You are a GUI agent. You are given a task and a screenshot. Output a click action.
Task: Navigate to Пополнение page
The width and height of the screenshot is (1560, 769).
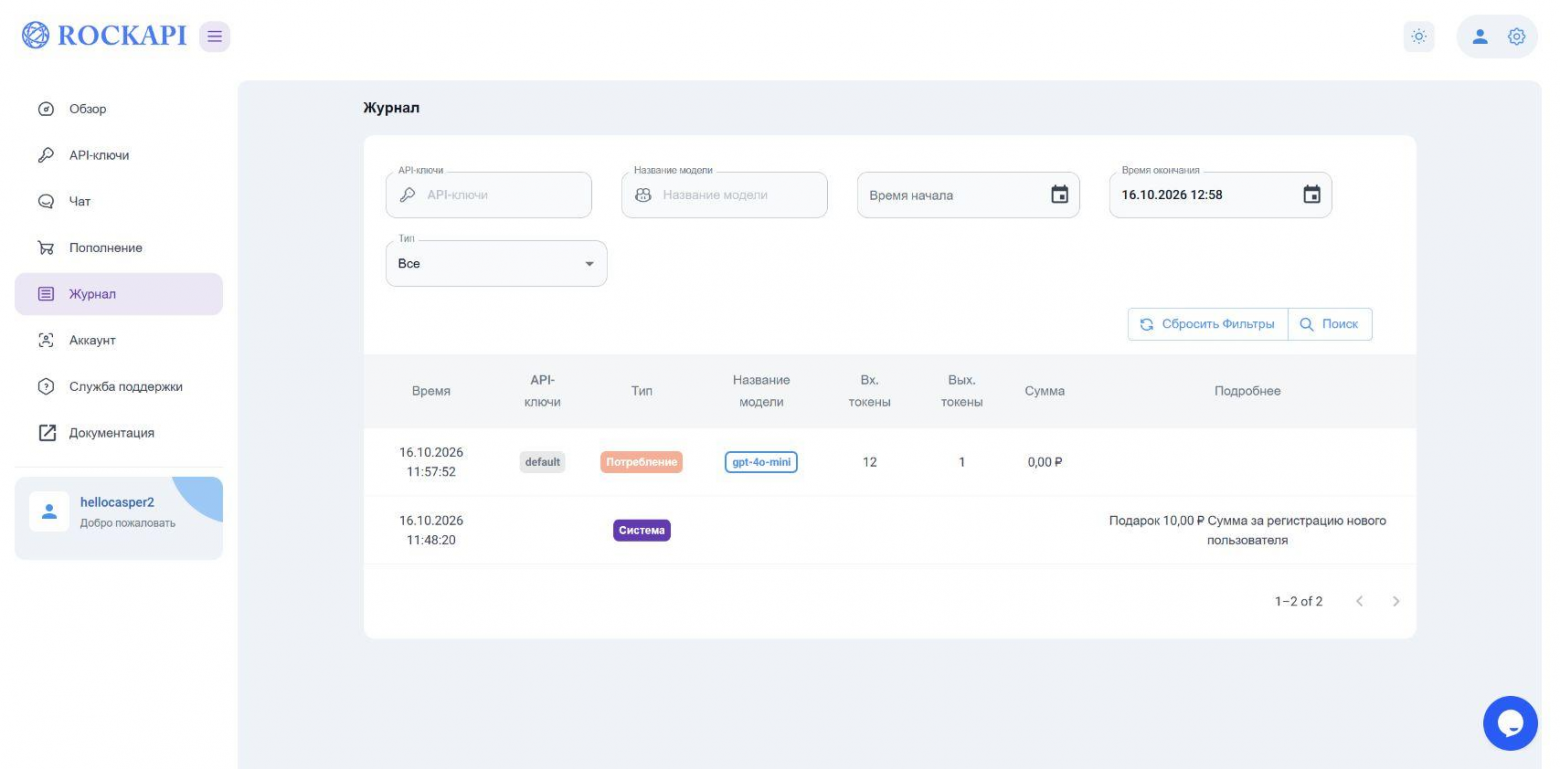[118, 248]
